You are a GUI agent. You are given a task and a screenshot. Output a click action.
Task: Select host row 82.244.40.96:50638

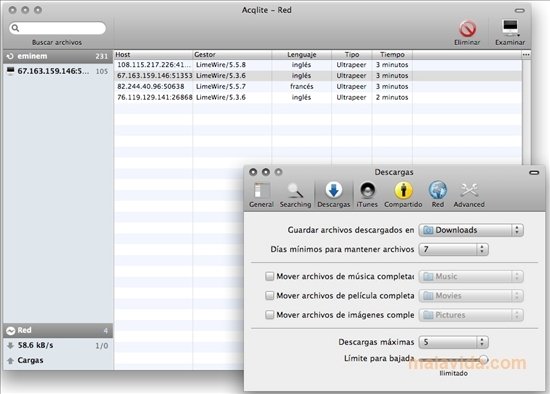(318, 87)
